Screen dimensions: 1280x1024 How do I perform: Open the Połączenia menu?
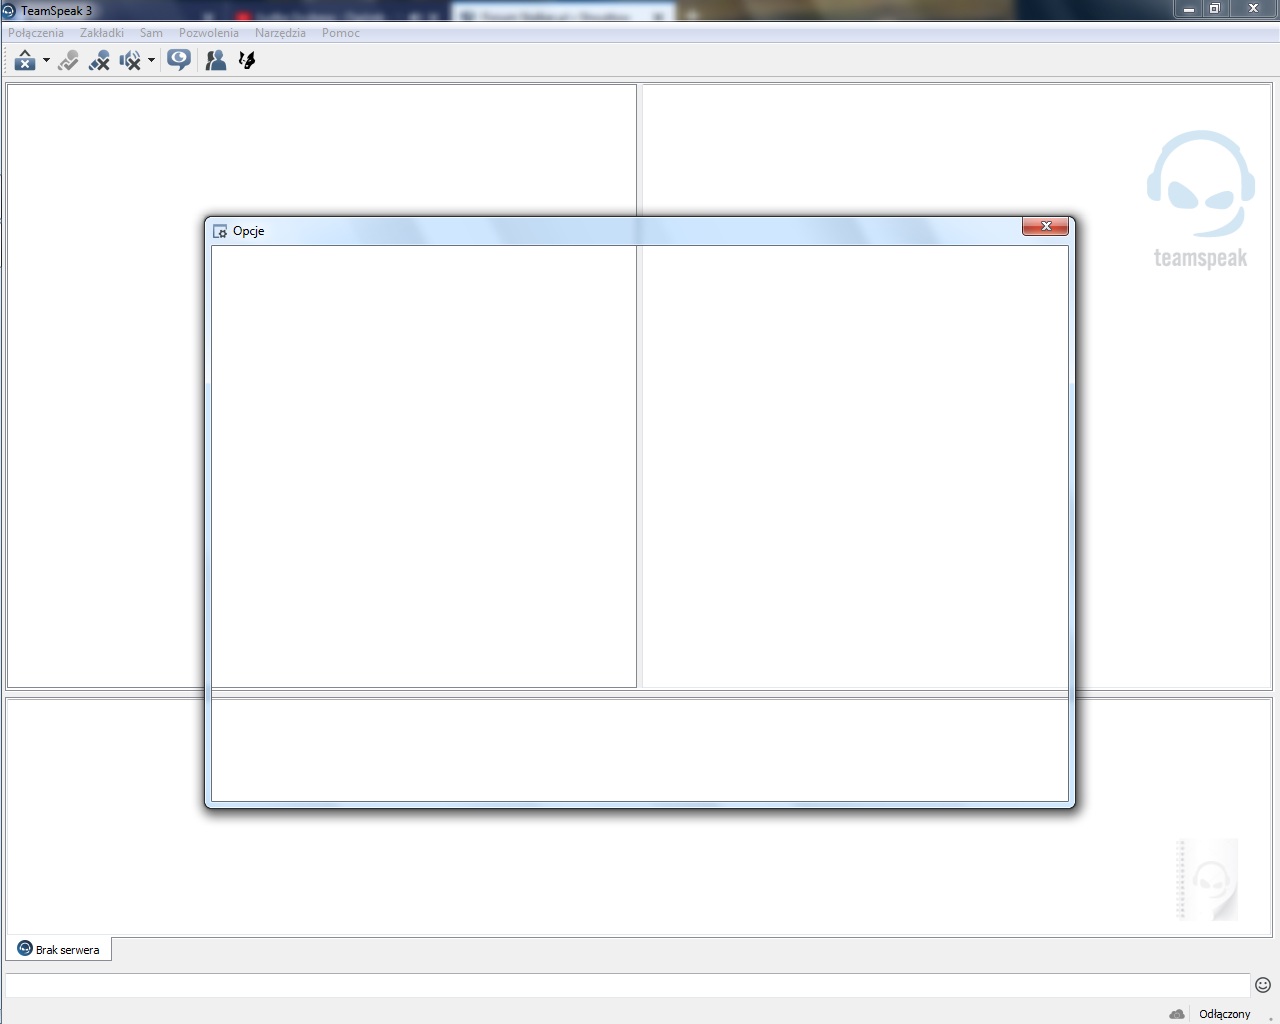click(36, 33)
